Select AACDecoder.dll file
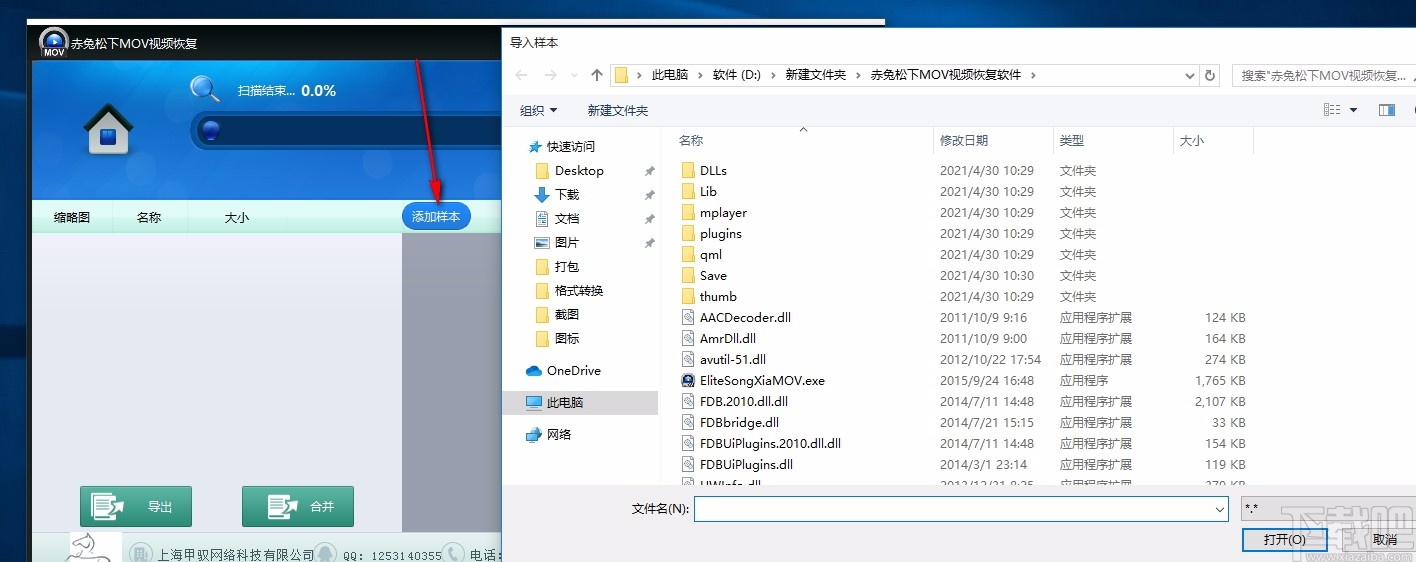Viewport: 1416px width, 562px height. [x=745, y=318]
